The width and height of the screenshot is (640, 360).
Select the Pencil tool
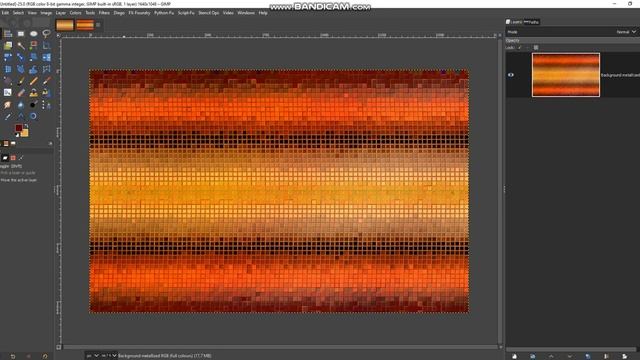[x=33, y=81]
